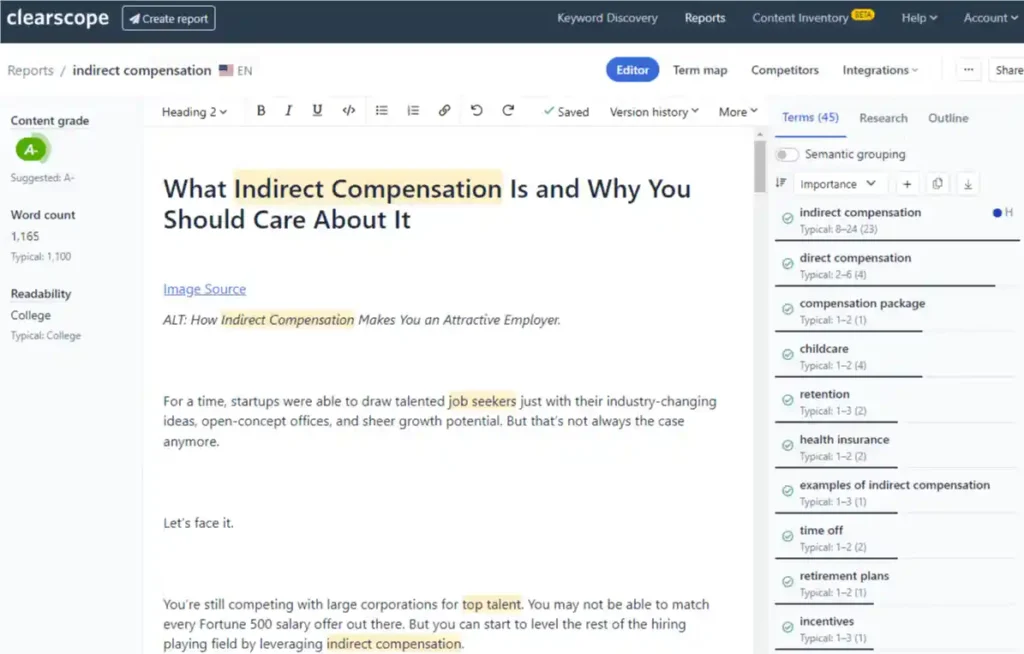Screen dimensions: 1024x654
Task: Toggle the checkmark for 'retention' term
Action: [x=788, y=400]
